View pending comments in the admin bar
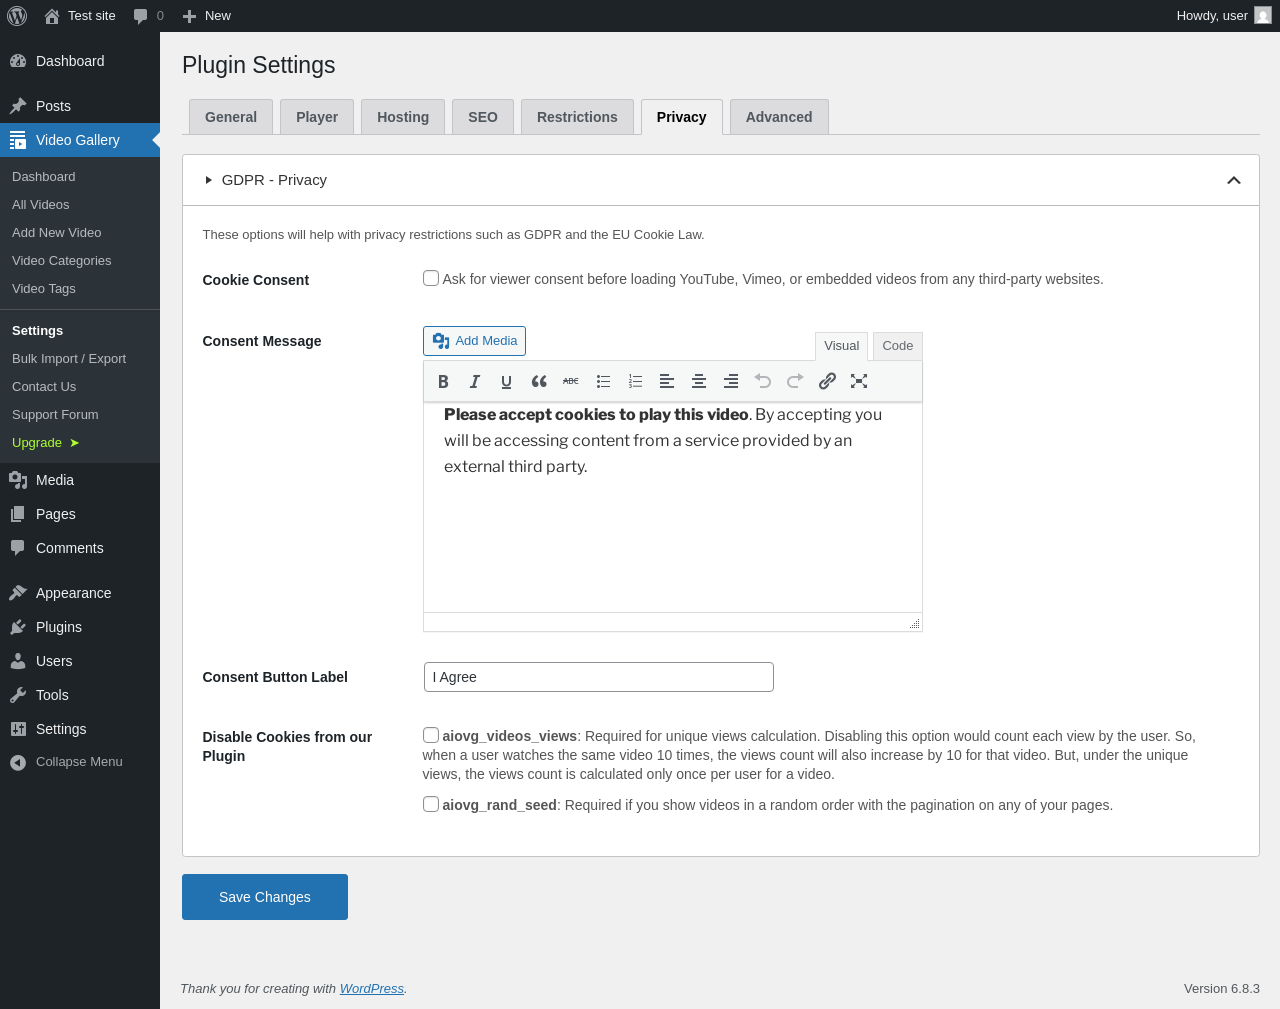The image size is (1280, 1009). 148,16
